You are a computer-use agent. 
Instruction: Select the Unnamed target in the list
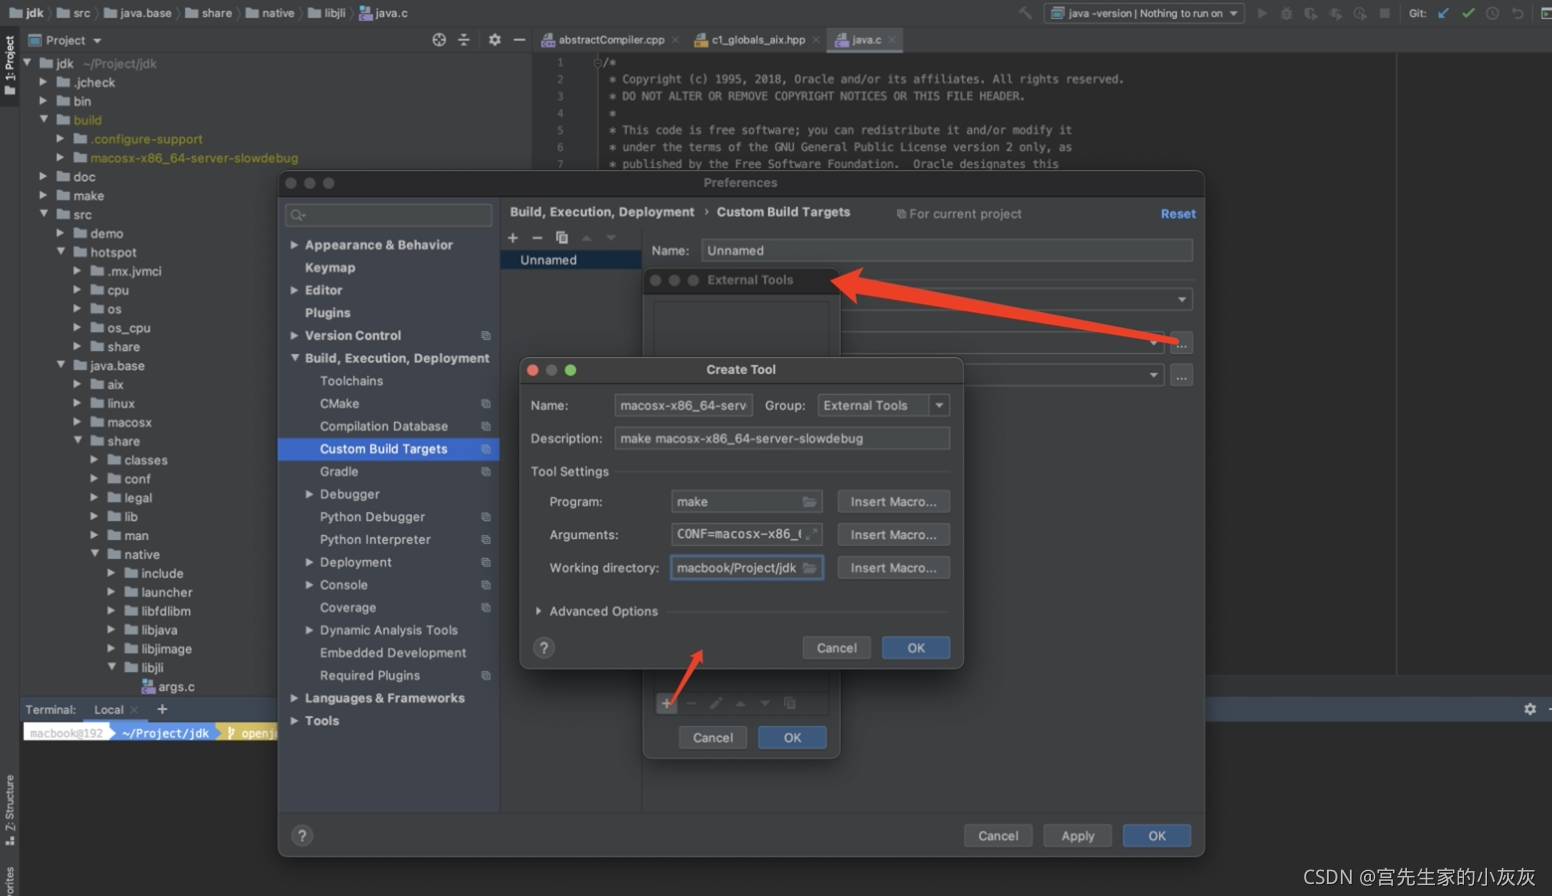point(570,260)
